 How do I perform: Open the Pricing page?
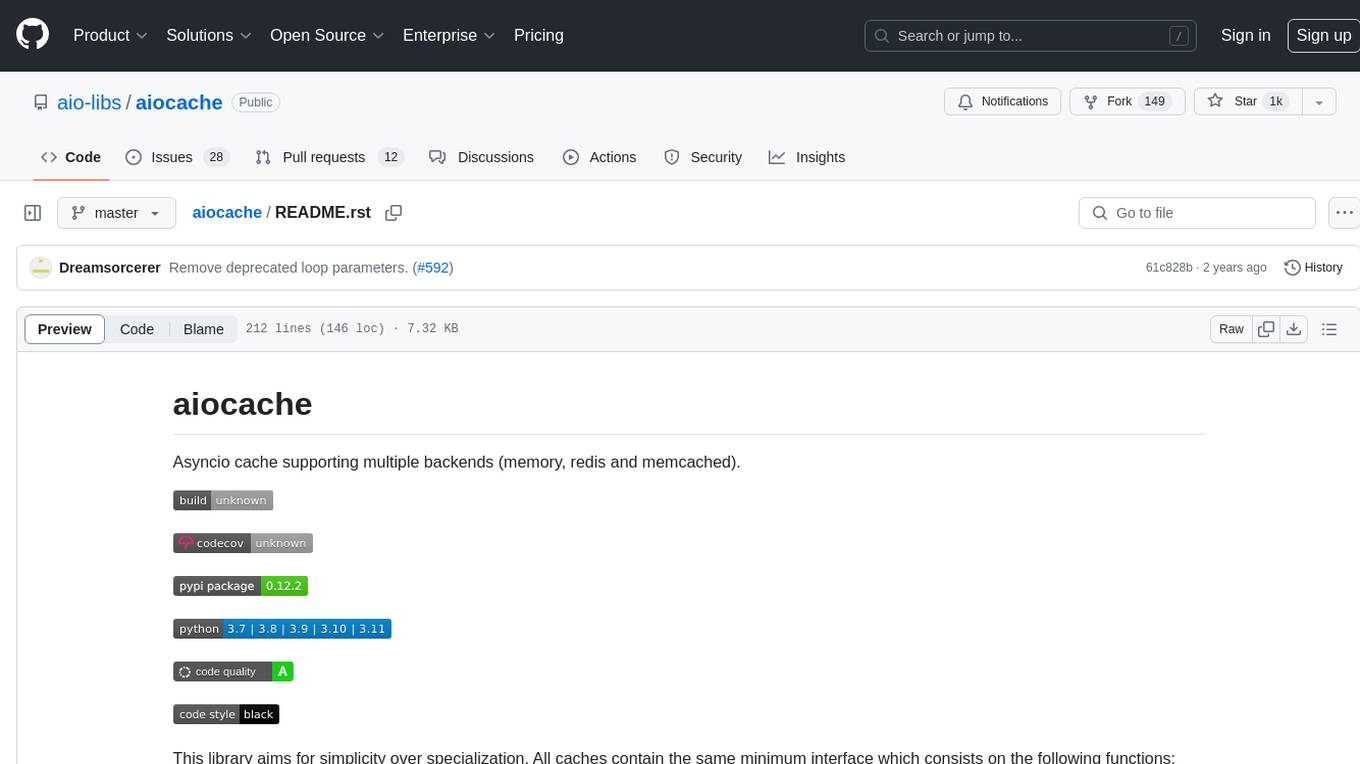click(x=538, y=35)
